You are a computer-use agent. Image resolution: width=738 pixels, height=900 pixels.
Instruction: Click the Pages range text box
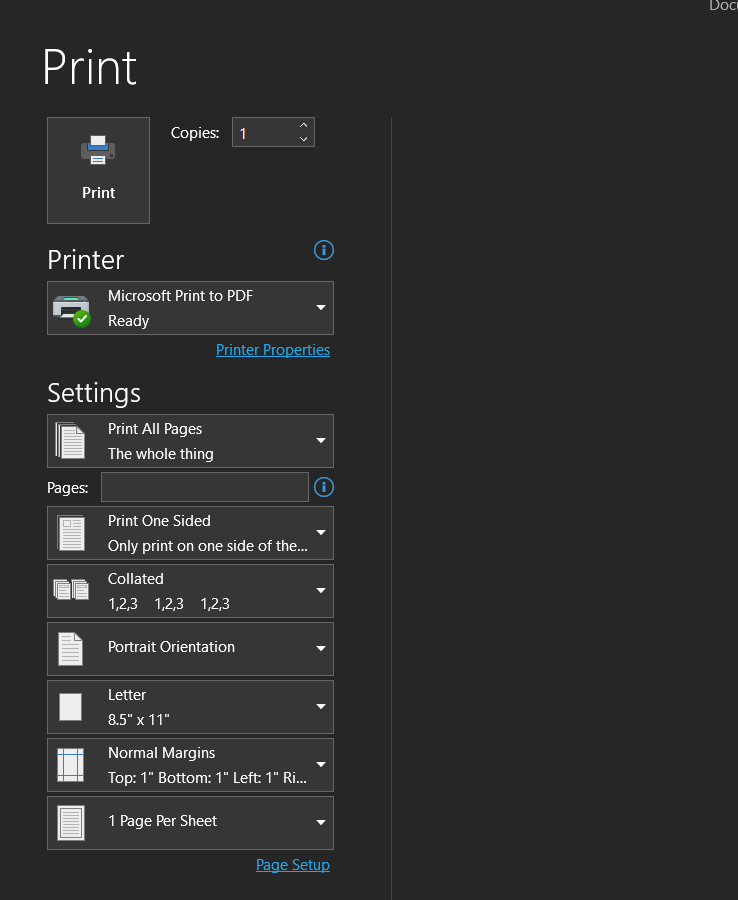pos(205,488)
